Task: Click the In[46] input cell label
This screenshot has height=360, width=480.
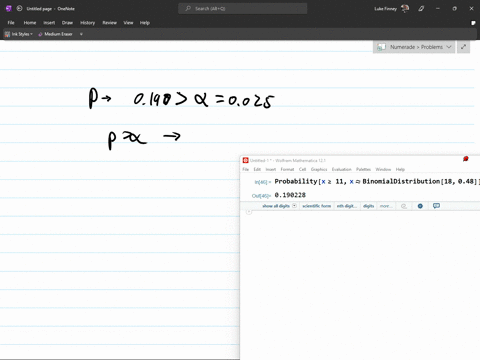Action: click(x=263, y=182)
